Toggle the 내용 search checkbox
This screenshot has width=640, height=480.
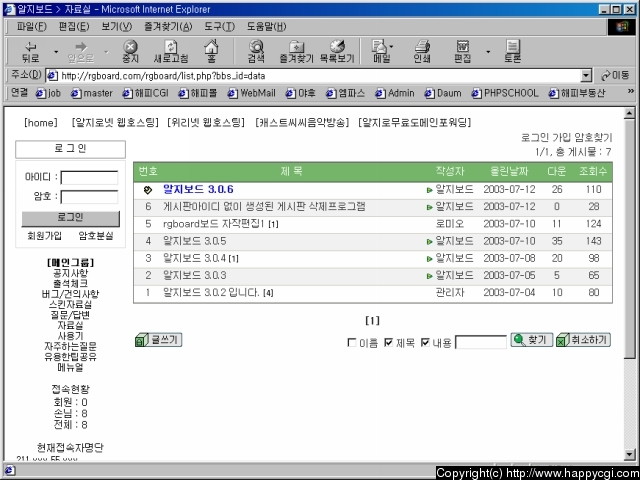coord(425,342)
